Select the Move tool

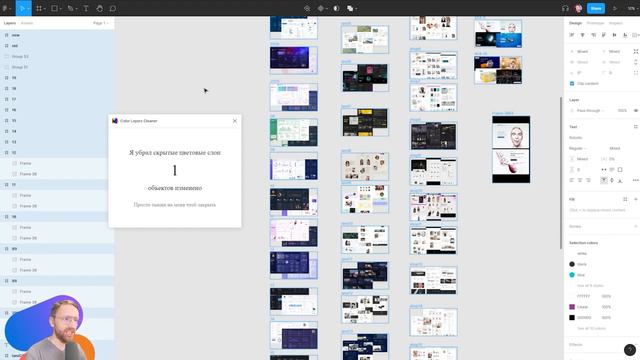click(x=22, y=8)
